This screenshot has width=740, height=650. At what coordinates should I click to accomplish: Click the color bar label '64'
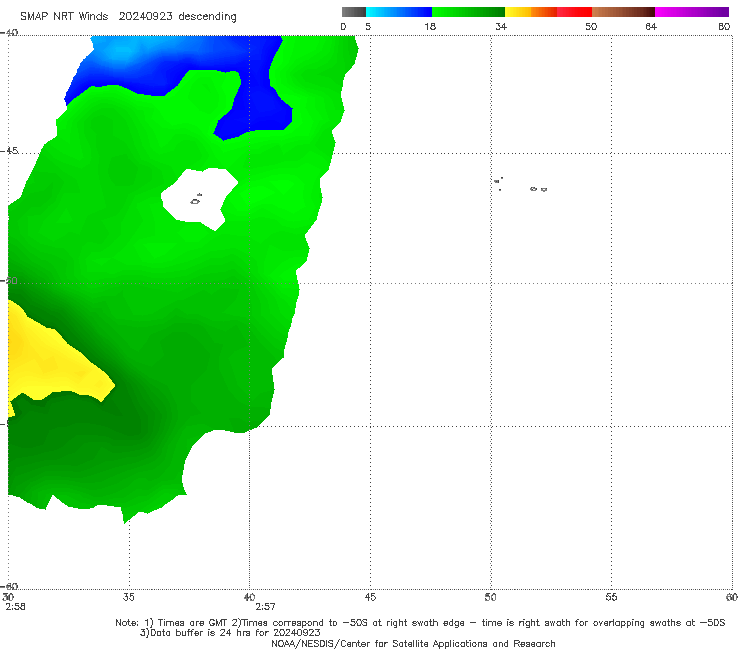tap(651, 26)
